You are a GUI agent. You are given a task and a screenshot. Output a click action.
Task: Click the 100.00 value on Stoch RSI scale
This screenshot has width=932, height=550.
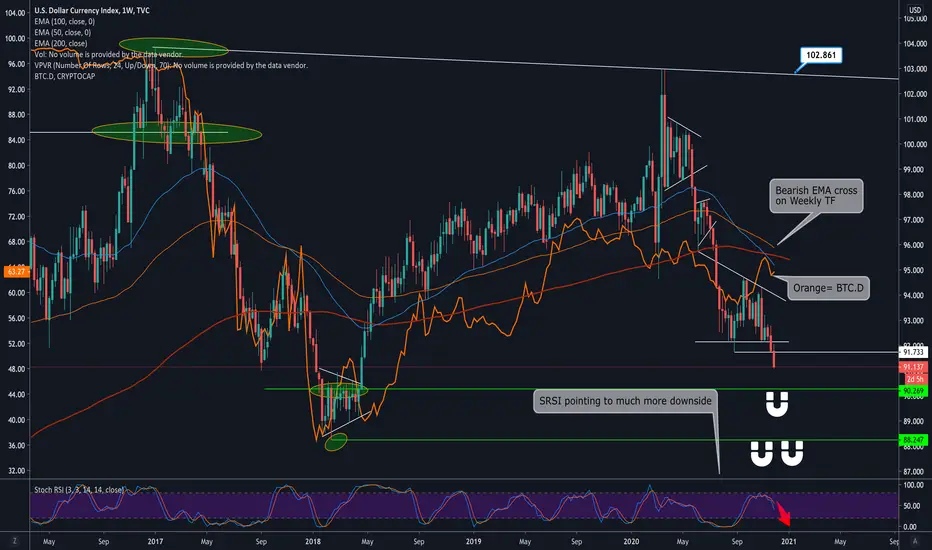click(x=914, y=485)
